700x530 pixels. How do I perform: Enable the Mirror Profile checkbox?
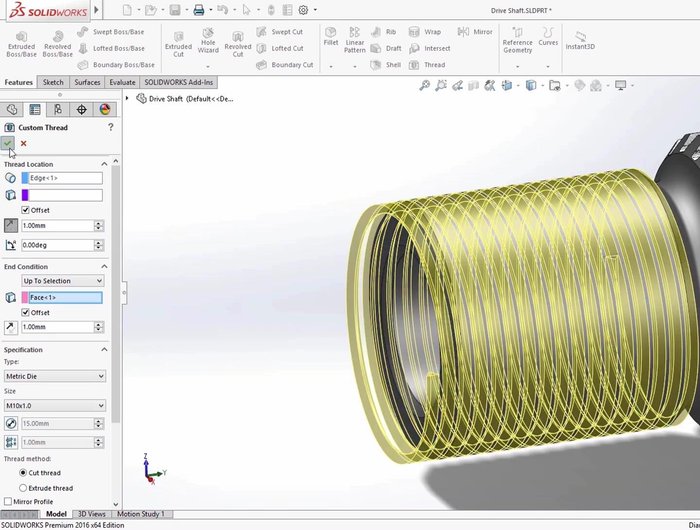click(x=9, y=502)
